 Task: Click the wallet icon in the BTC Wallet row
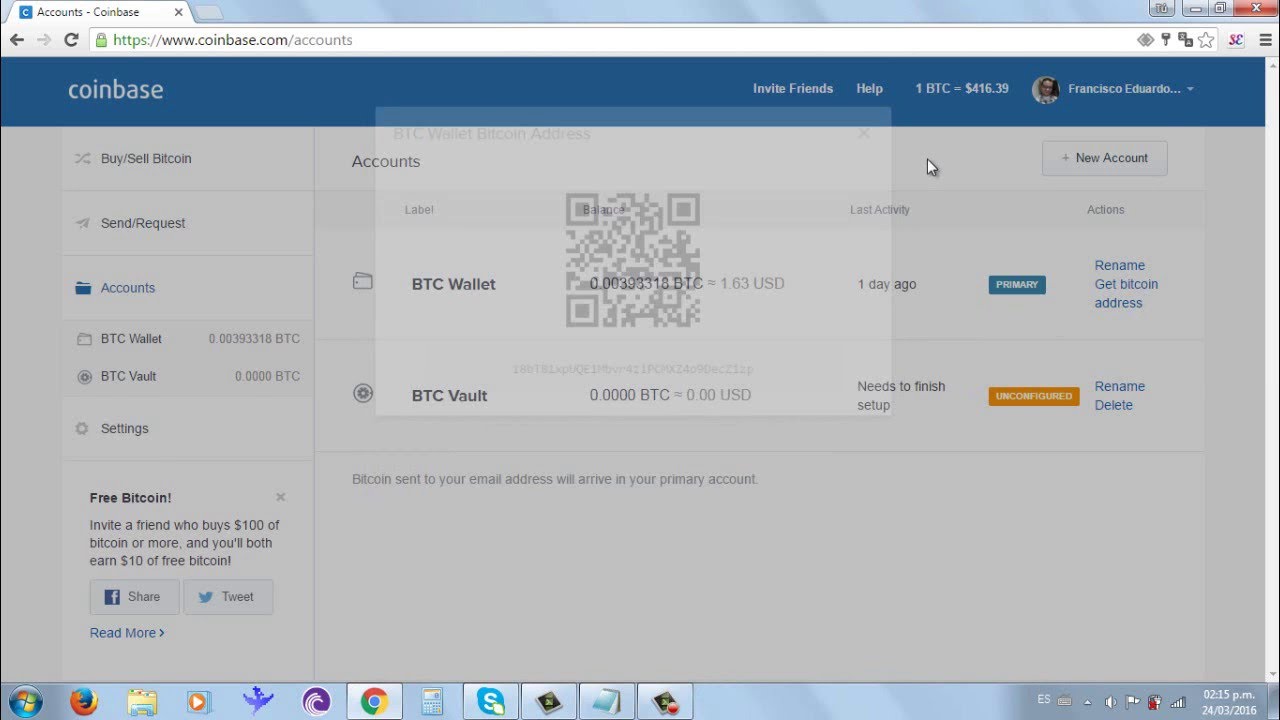click(363, 282)
